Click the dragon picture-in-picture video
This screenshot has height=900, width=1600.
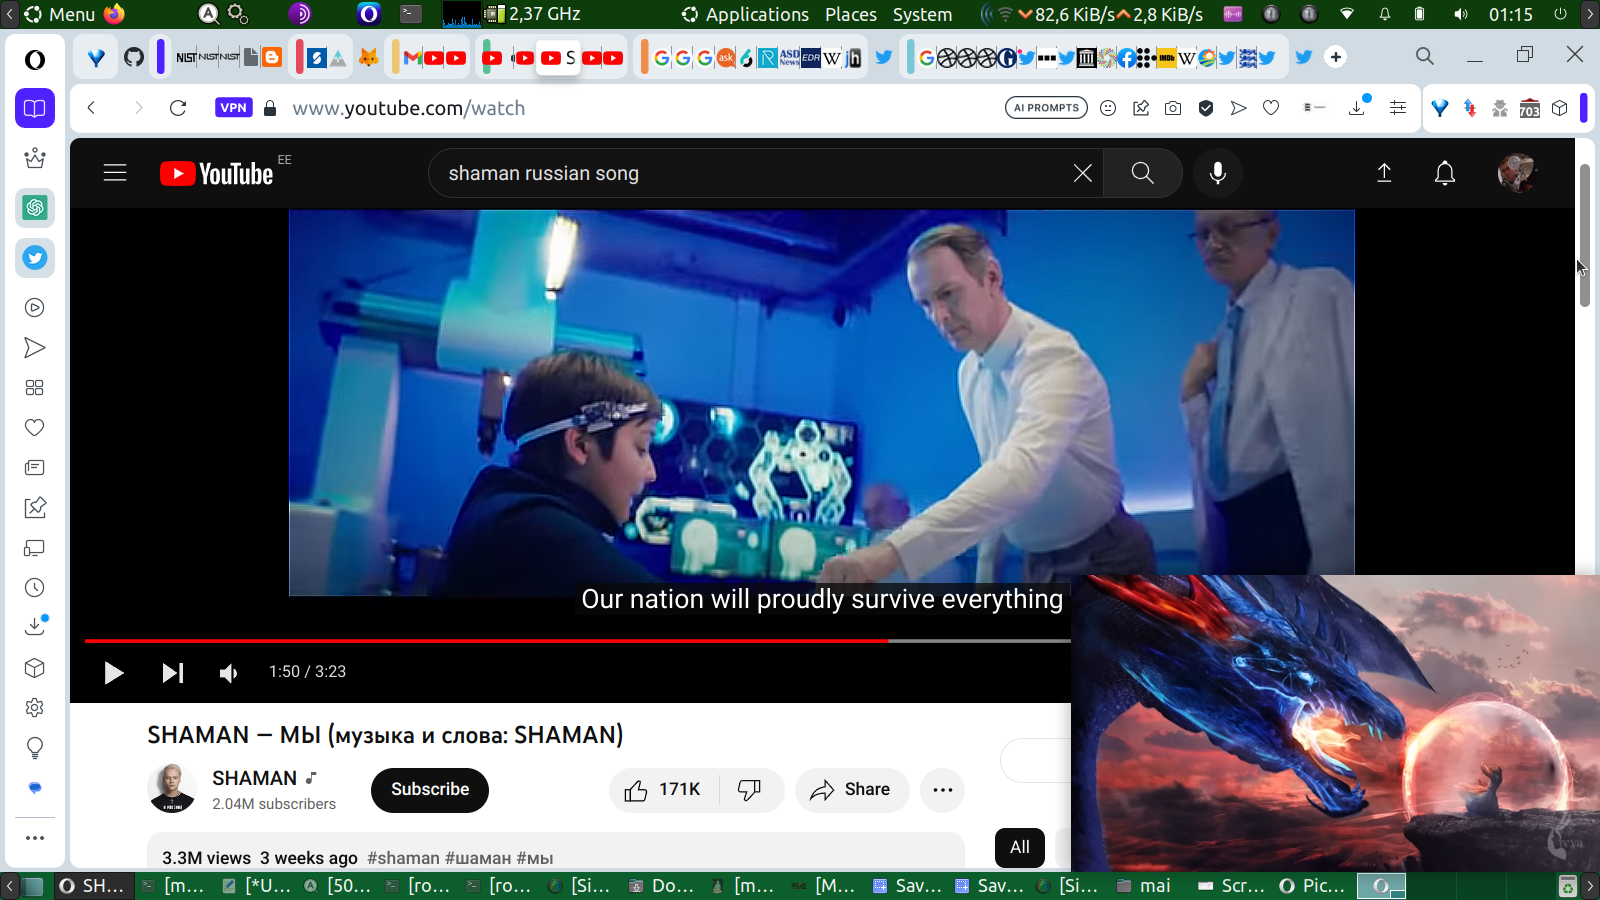1335,723
